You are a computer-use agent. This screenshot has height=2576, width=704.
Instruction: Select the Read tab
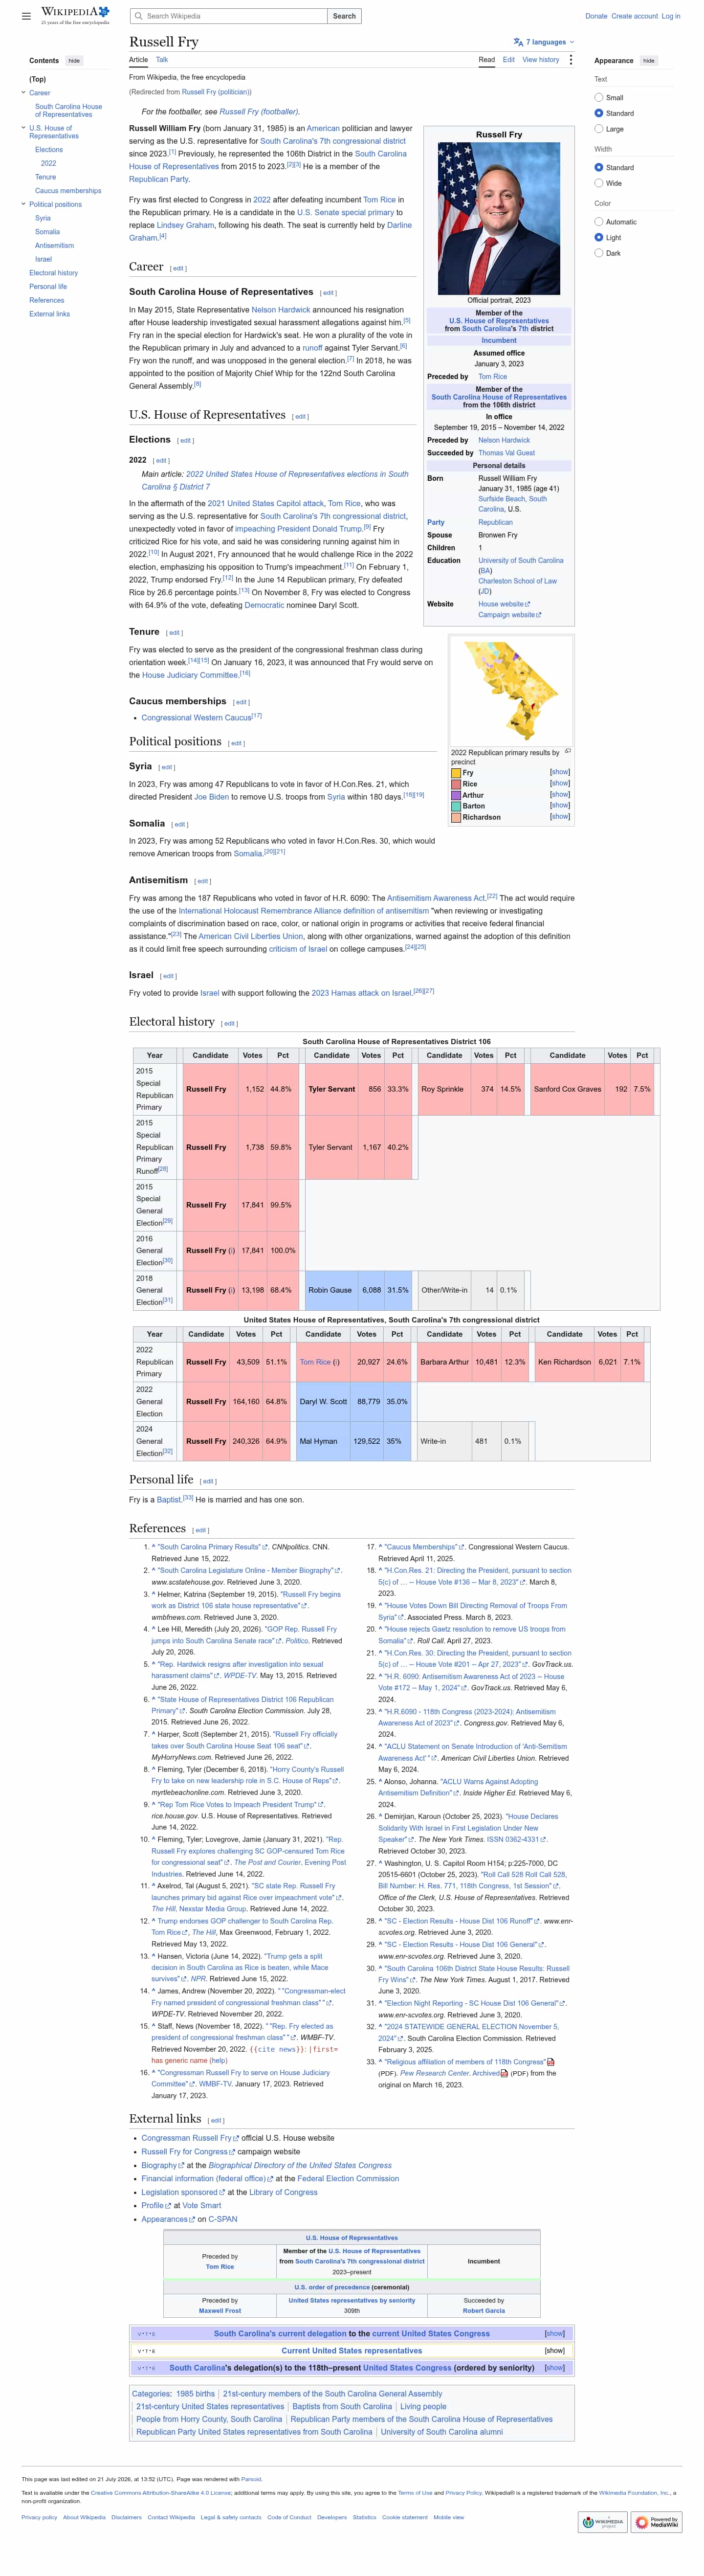coord(486,60)
